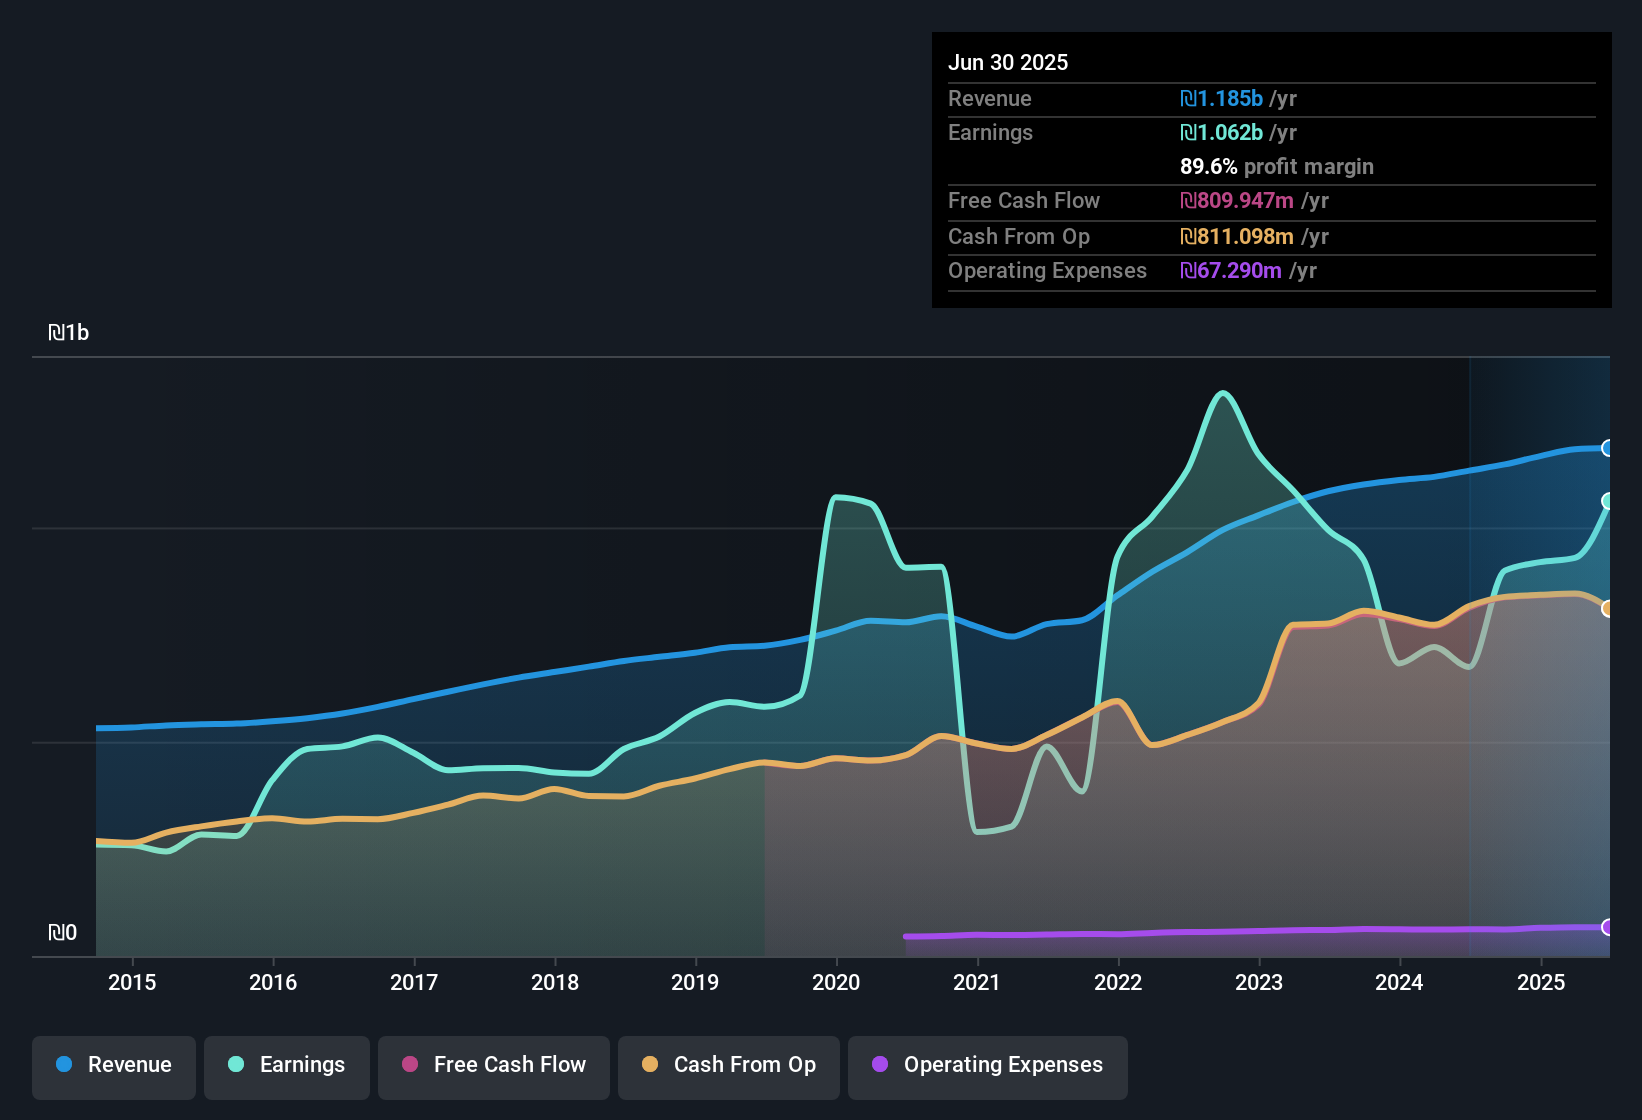Toggle the Revenue series legend button

click(114, 1066)
